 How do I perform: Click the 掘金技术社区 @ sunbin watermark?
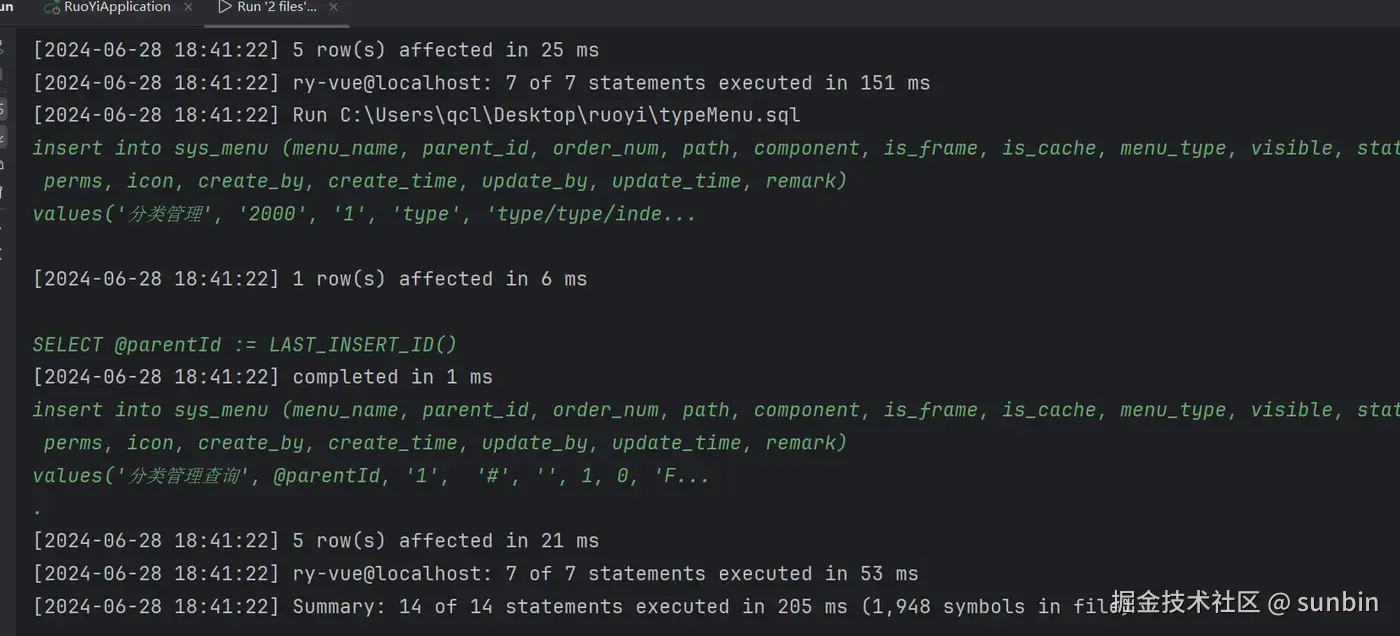pyautogui.click(x=1245, y=602)
